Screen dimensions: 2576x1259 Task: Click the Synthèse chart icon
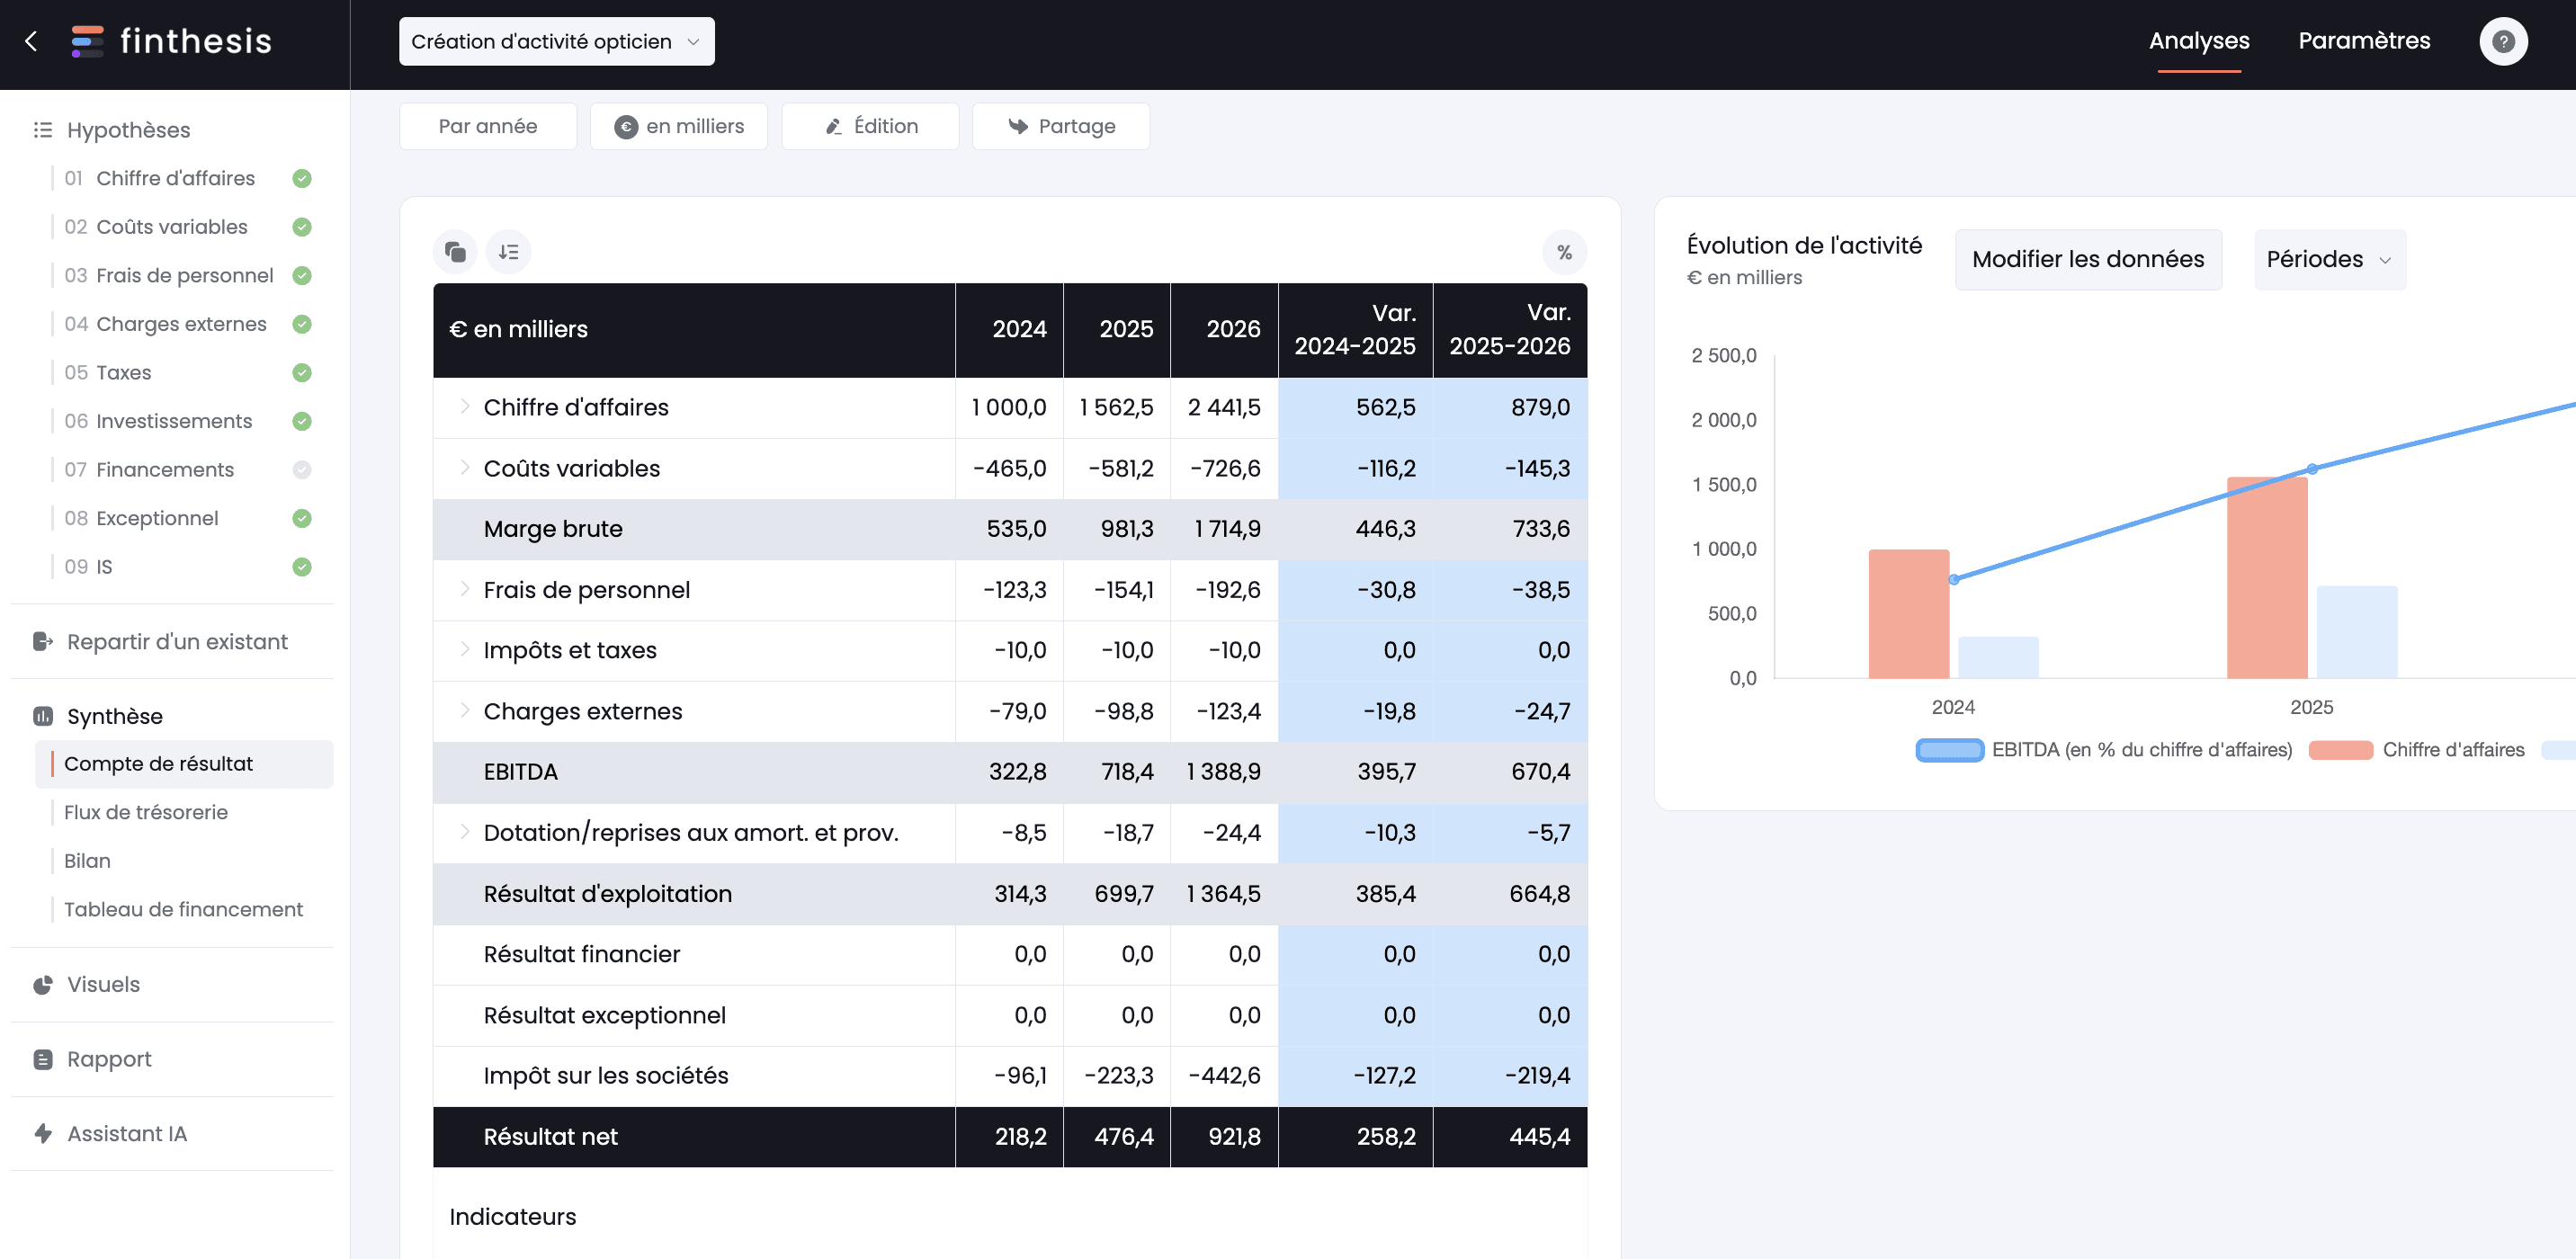click(x=43, y=716)
